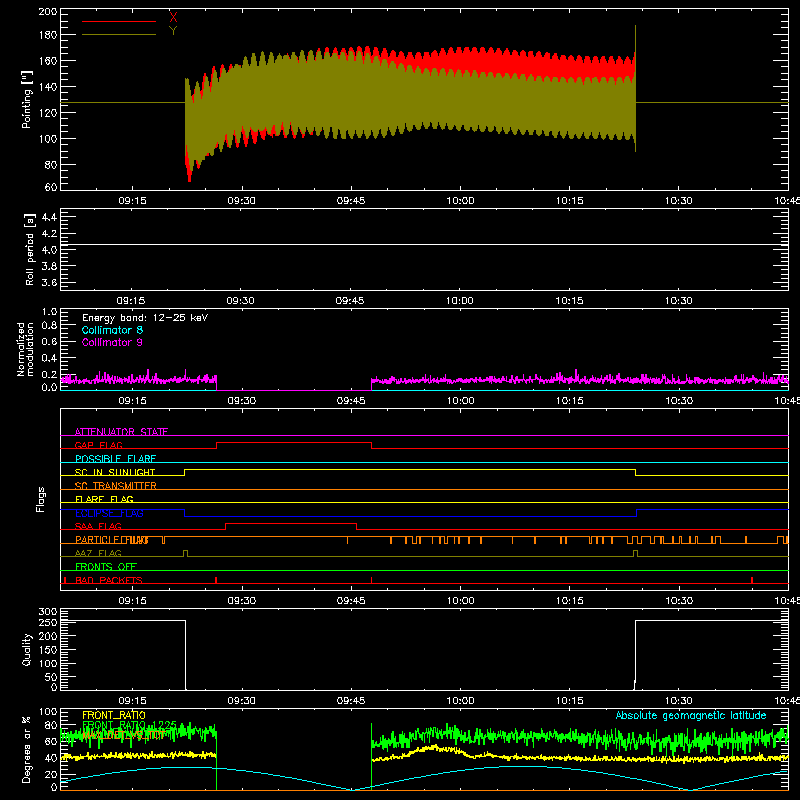Image resolution: width=800 pixels, height=800 pixels.
Task: Select the Quality axis title
Action: [x=27, y=649]
